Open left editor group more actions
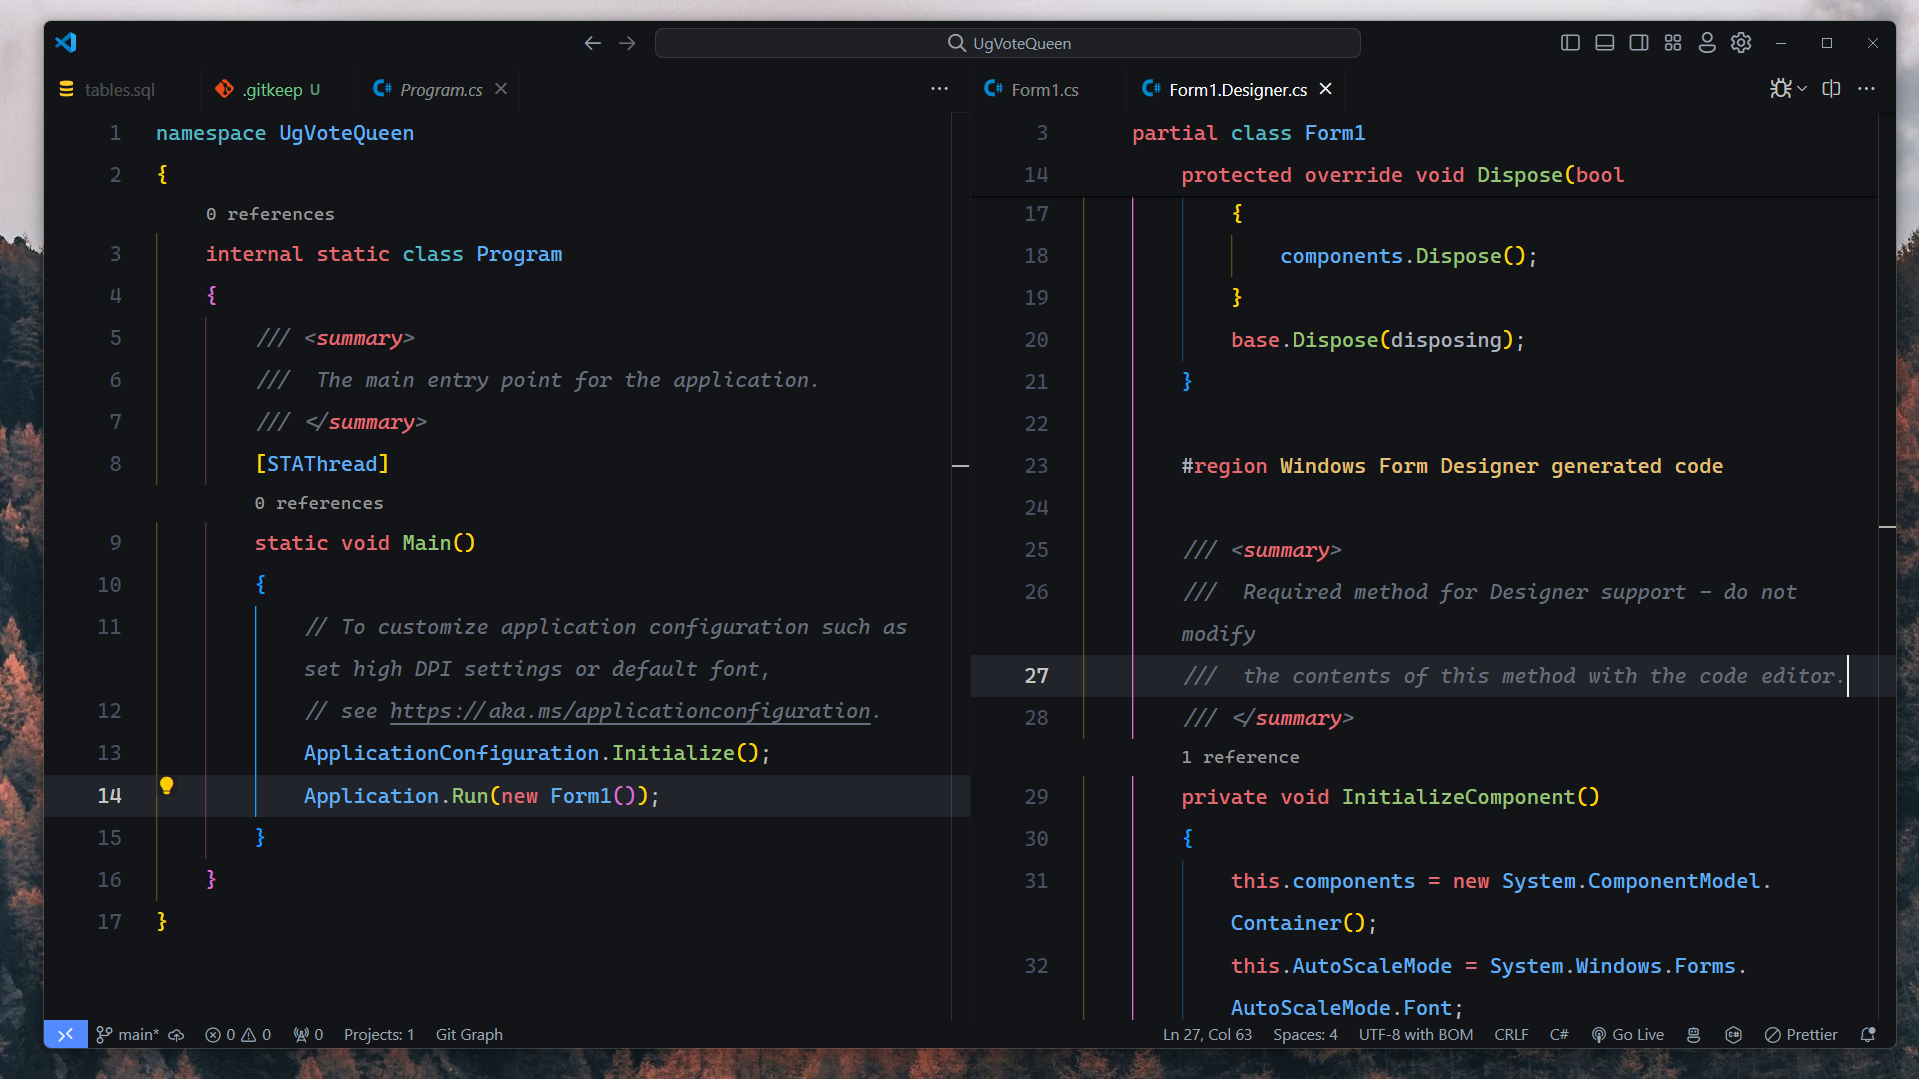The width and height of the screenshot is (1919, 1079). [x=939, y=89]
